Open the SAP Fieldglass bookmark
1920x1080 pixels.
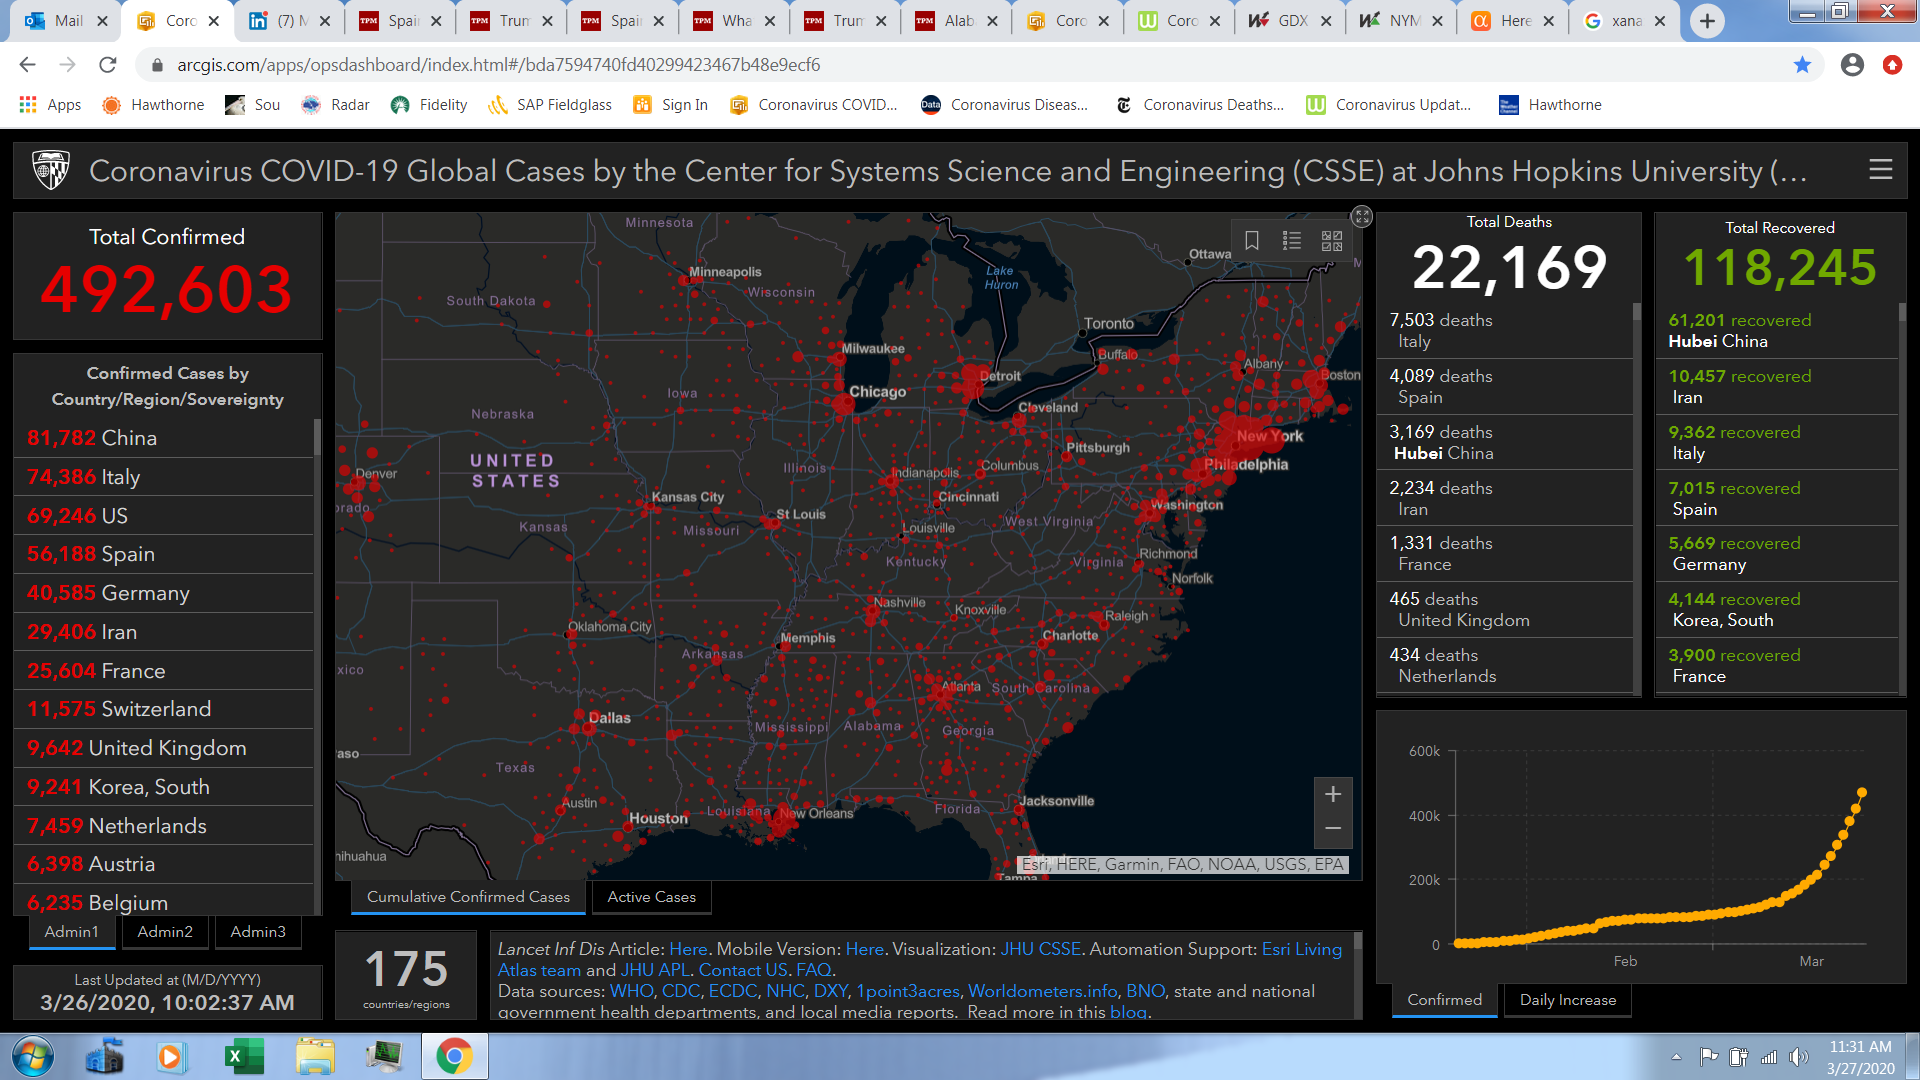point(550,105)
